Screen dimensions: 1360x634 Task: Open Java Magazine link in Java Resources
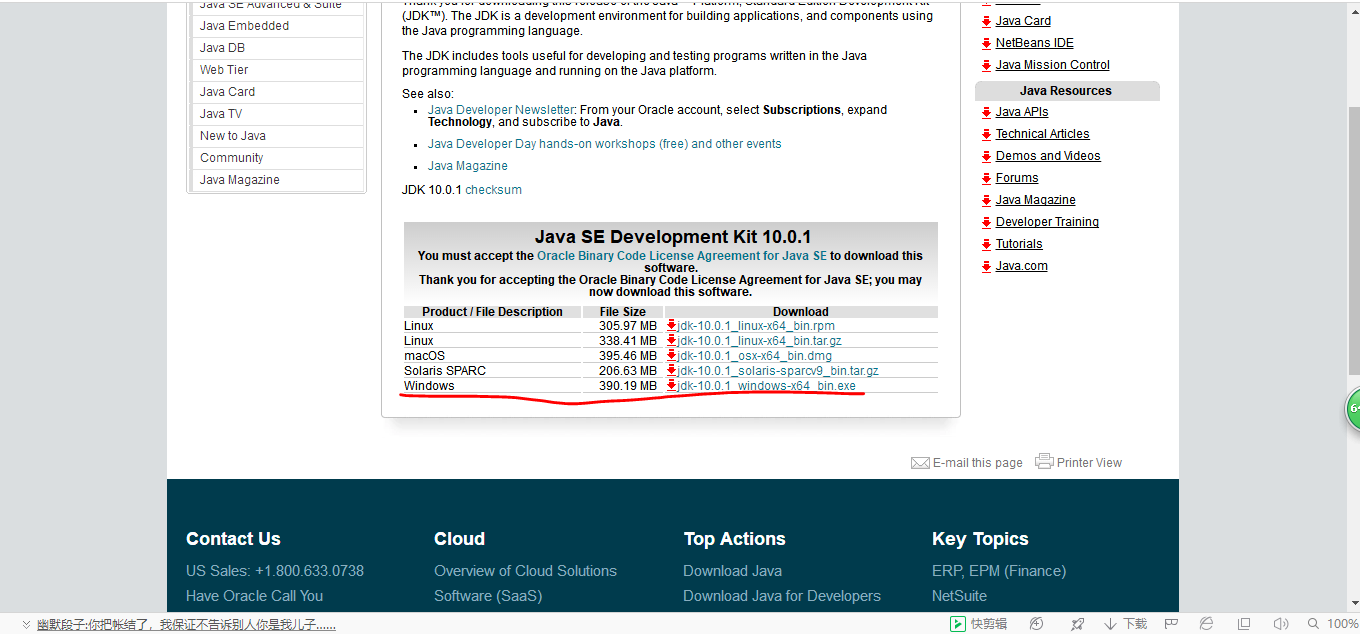[x=1036, y=200]
